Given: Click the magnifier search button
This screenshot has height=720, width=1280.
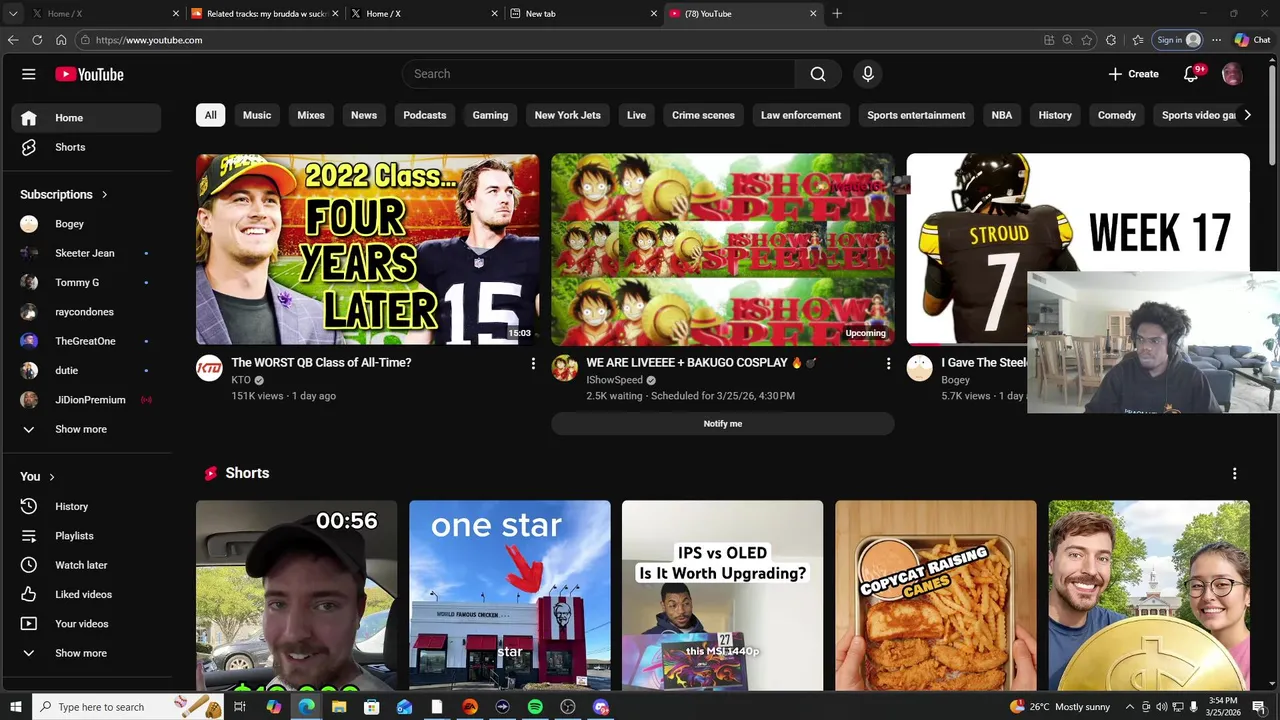Looking at the screenshot, I should point(818,74).
